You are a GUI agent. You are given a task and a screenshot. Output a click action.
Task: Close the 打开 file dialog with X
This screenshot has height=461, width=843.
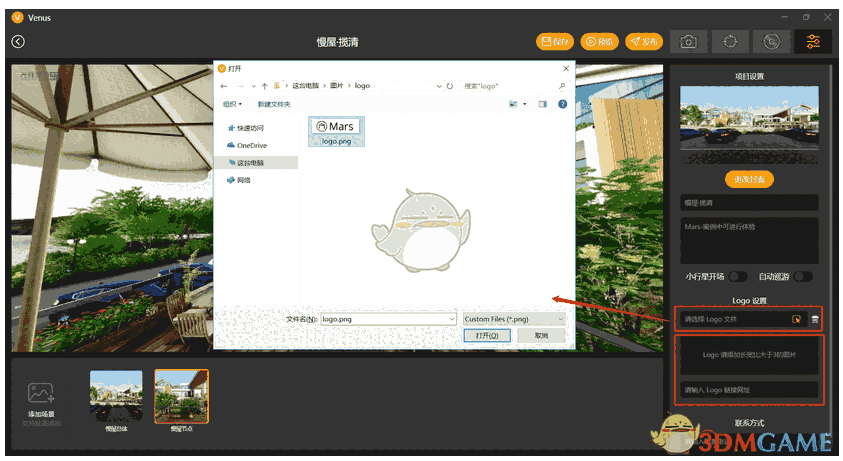pos(566,68)
